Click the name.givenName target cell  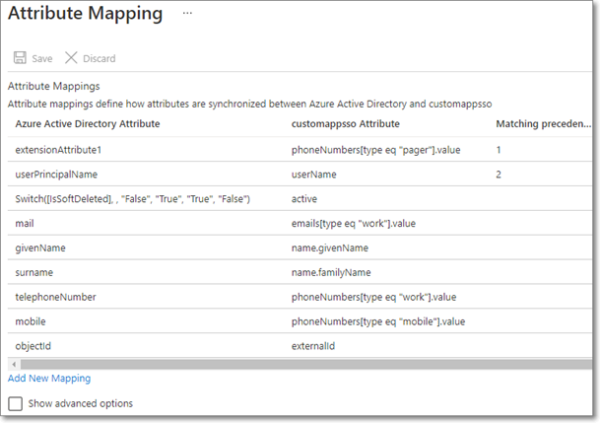(330, 248)
